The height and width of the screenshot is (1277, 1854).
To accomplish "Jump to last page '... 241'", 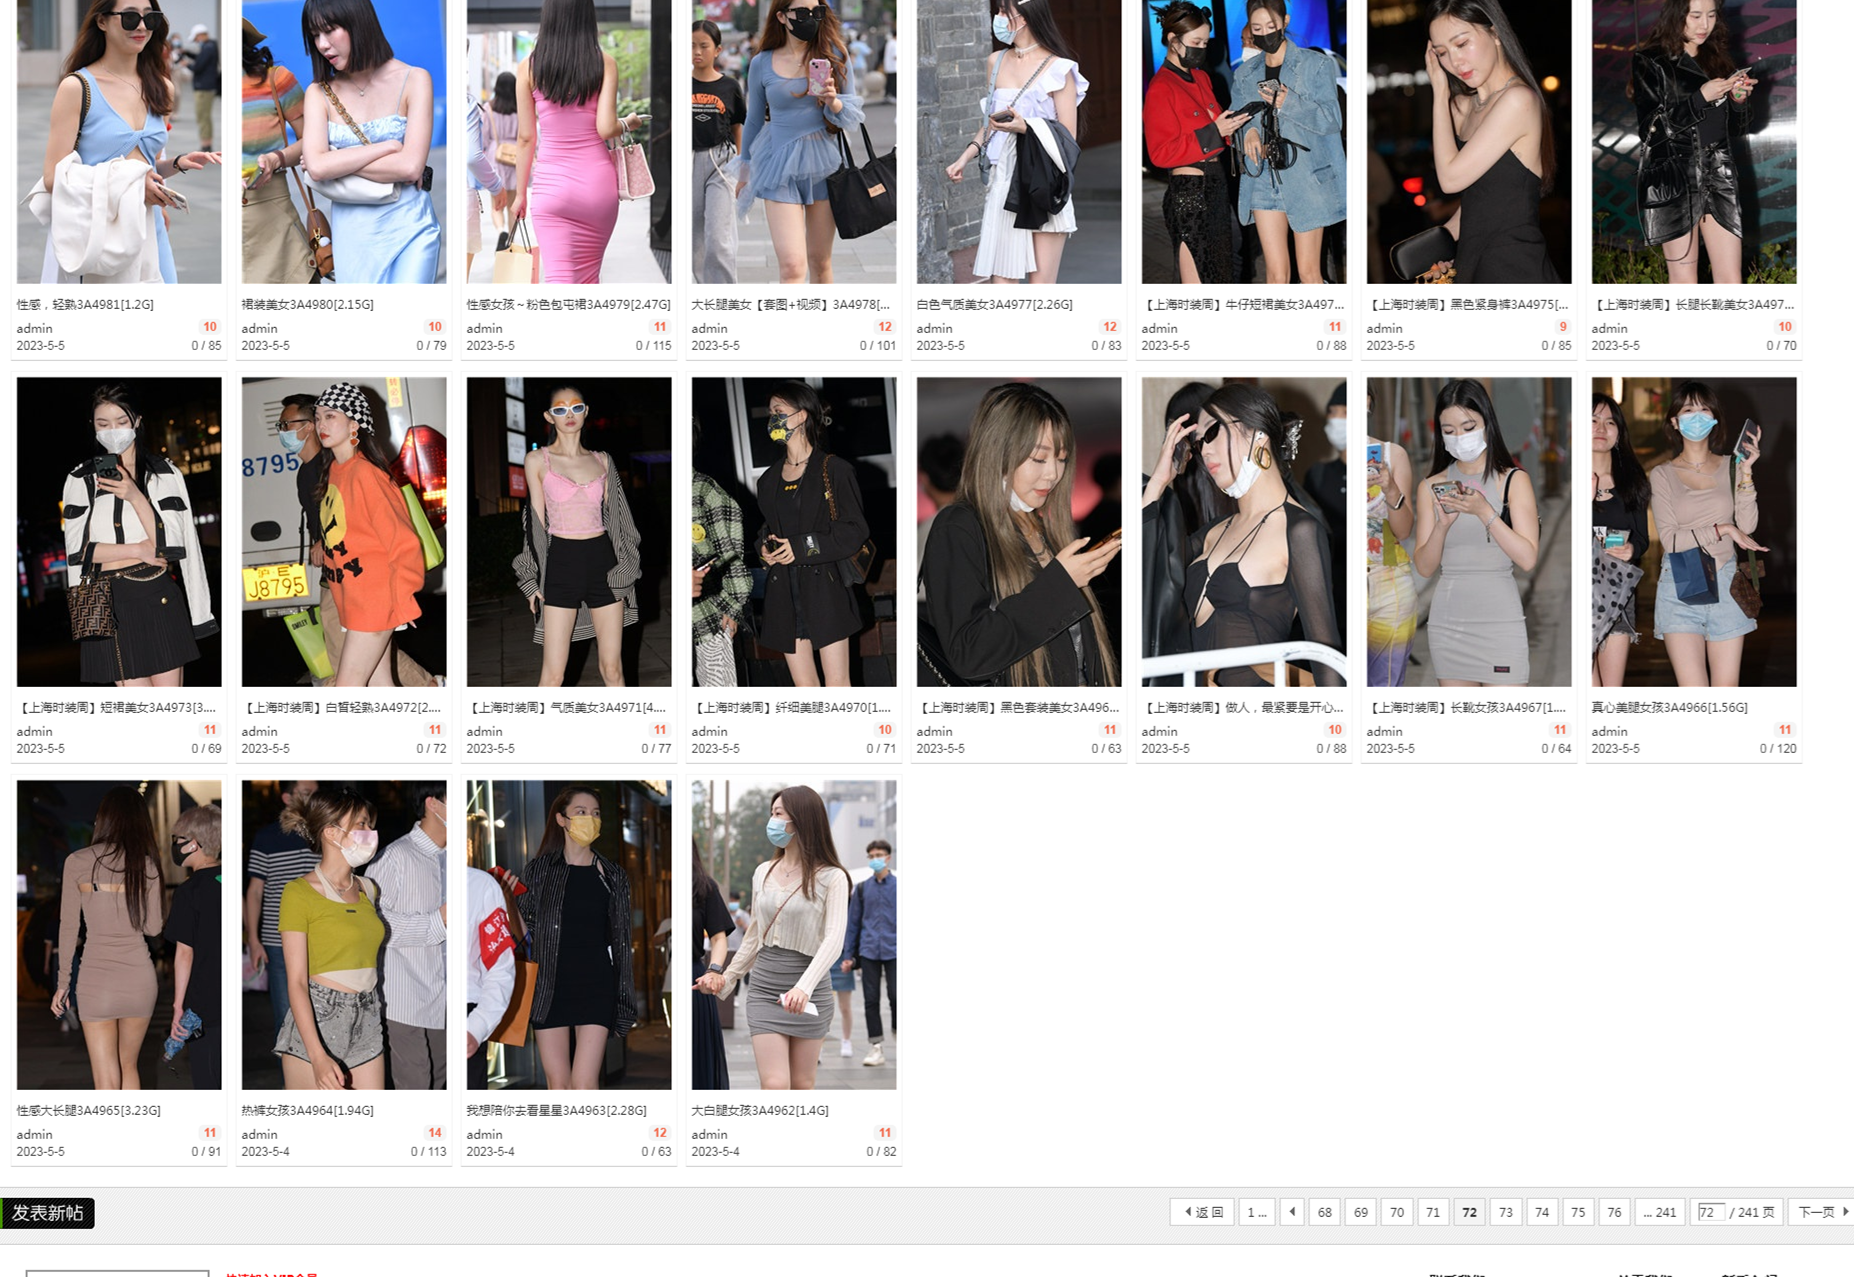I will click(x=1660, y=1212).
